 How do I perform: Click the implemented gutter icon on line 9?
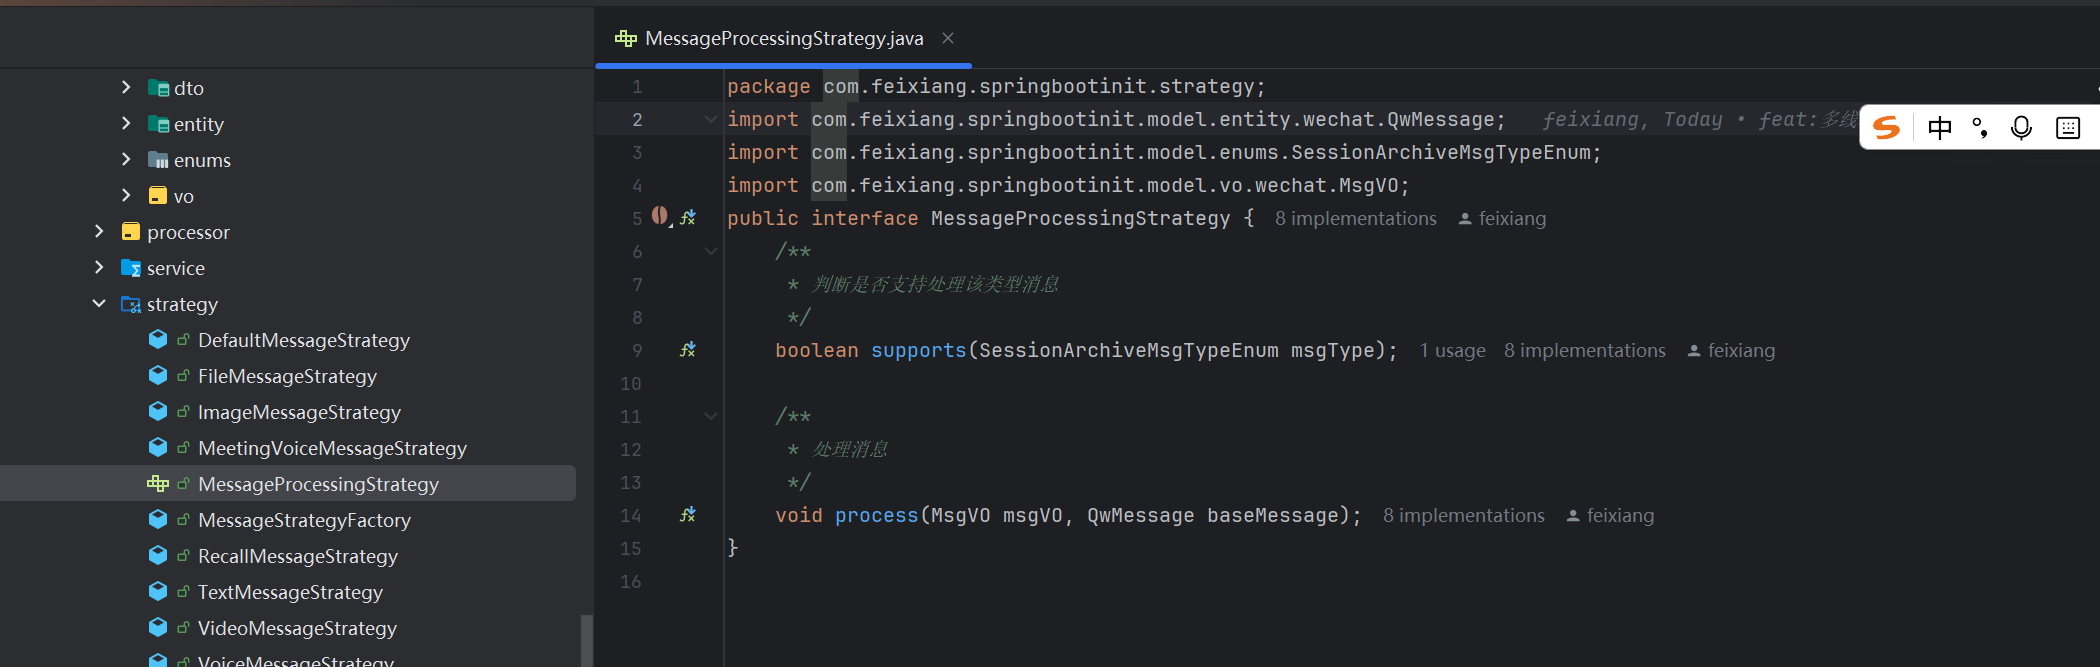click(688, 349)
